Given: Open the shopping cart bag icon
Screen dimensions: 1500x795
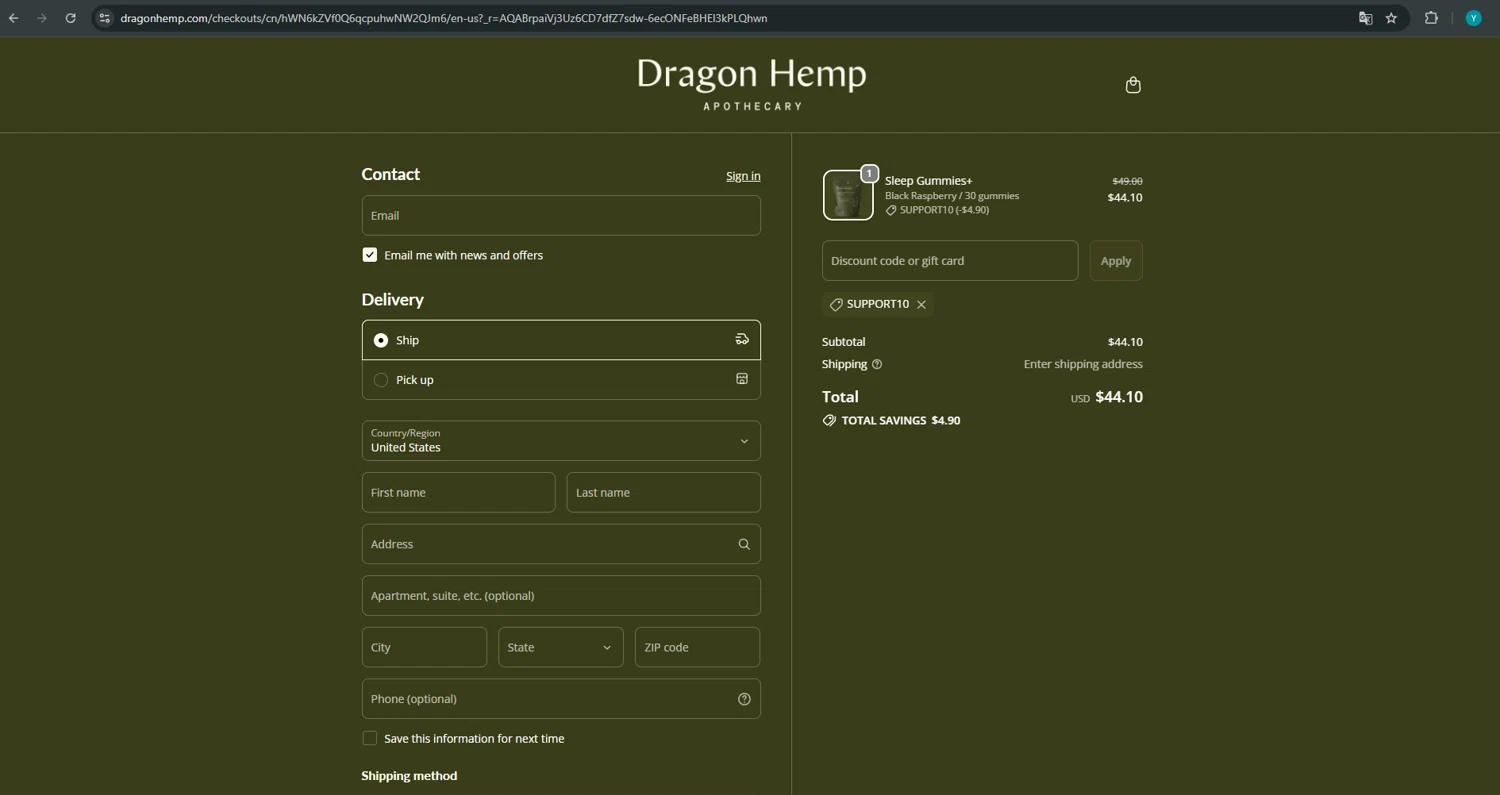Looking at the screenshot, I should [x=1133, y=85].
